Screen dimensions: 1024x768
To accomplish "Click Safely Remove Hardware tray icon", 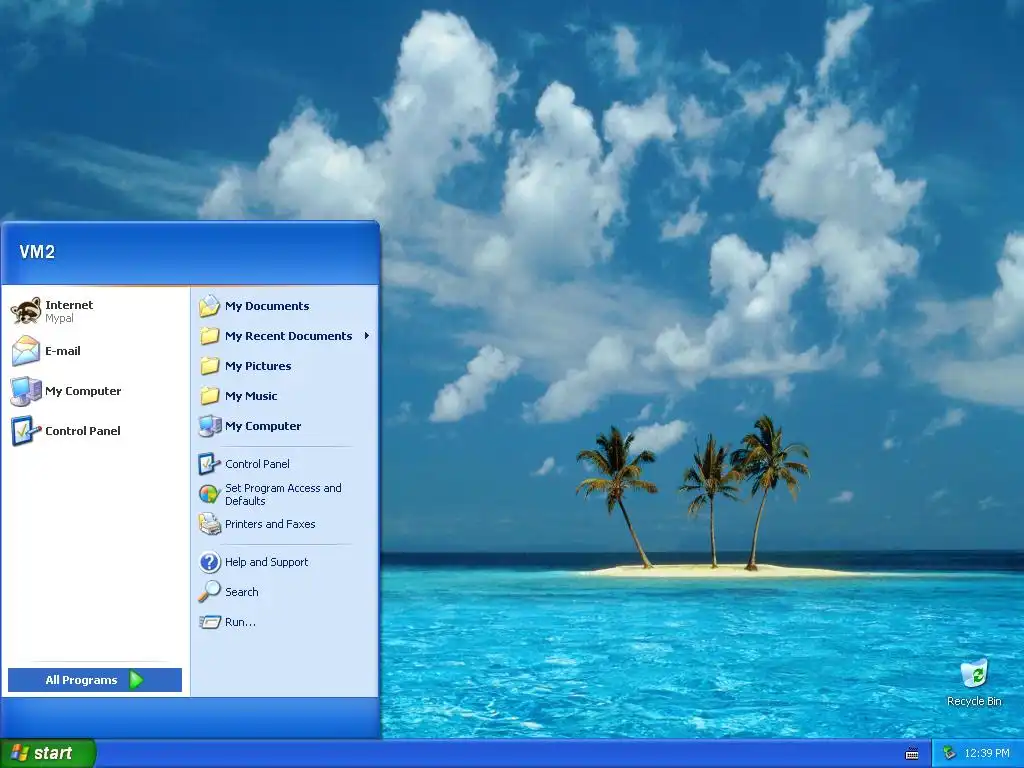I will tap(949, 753).
